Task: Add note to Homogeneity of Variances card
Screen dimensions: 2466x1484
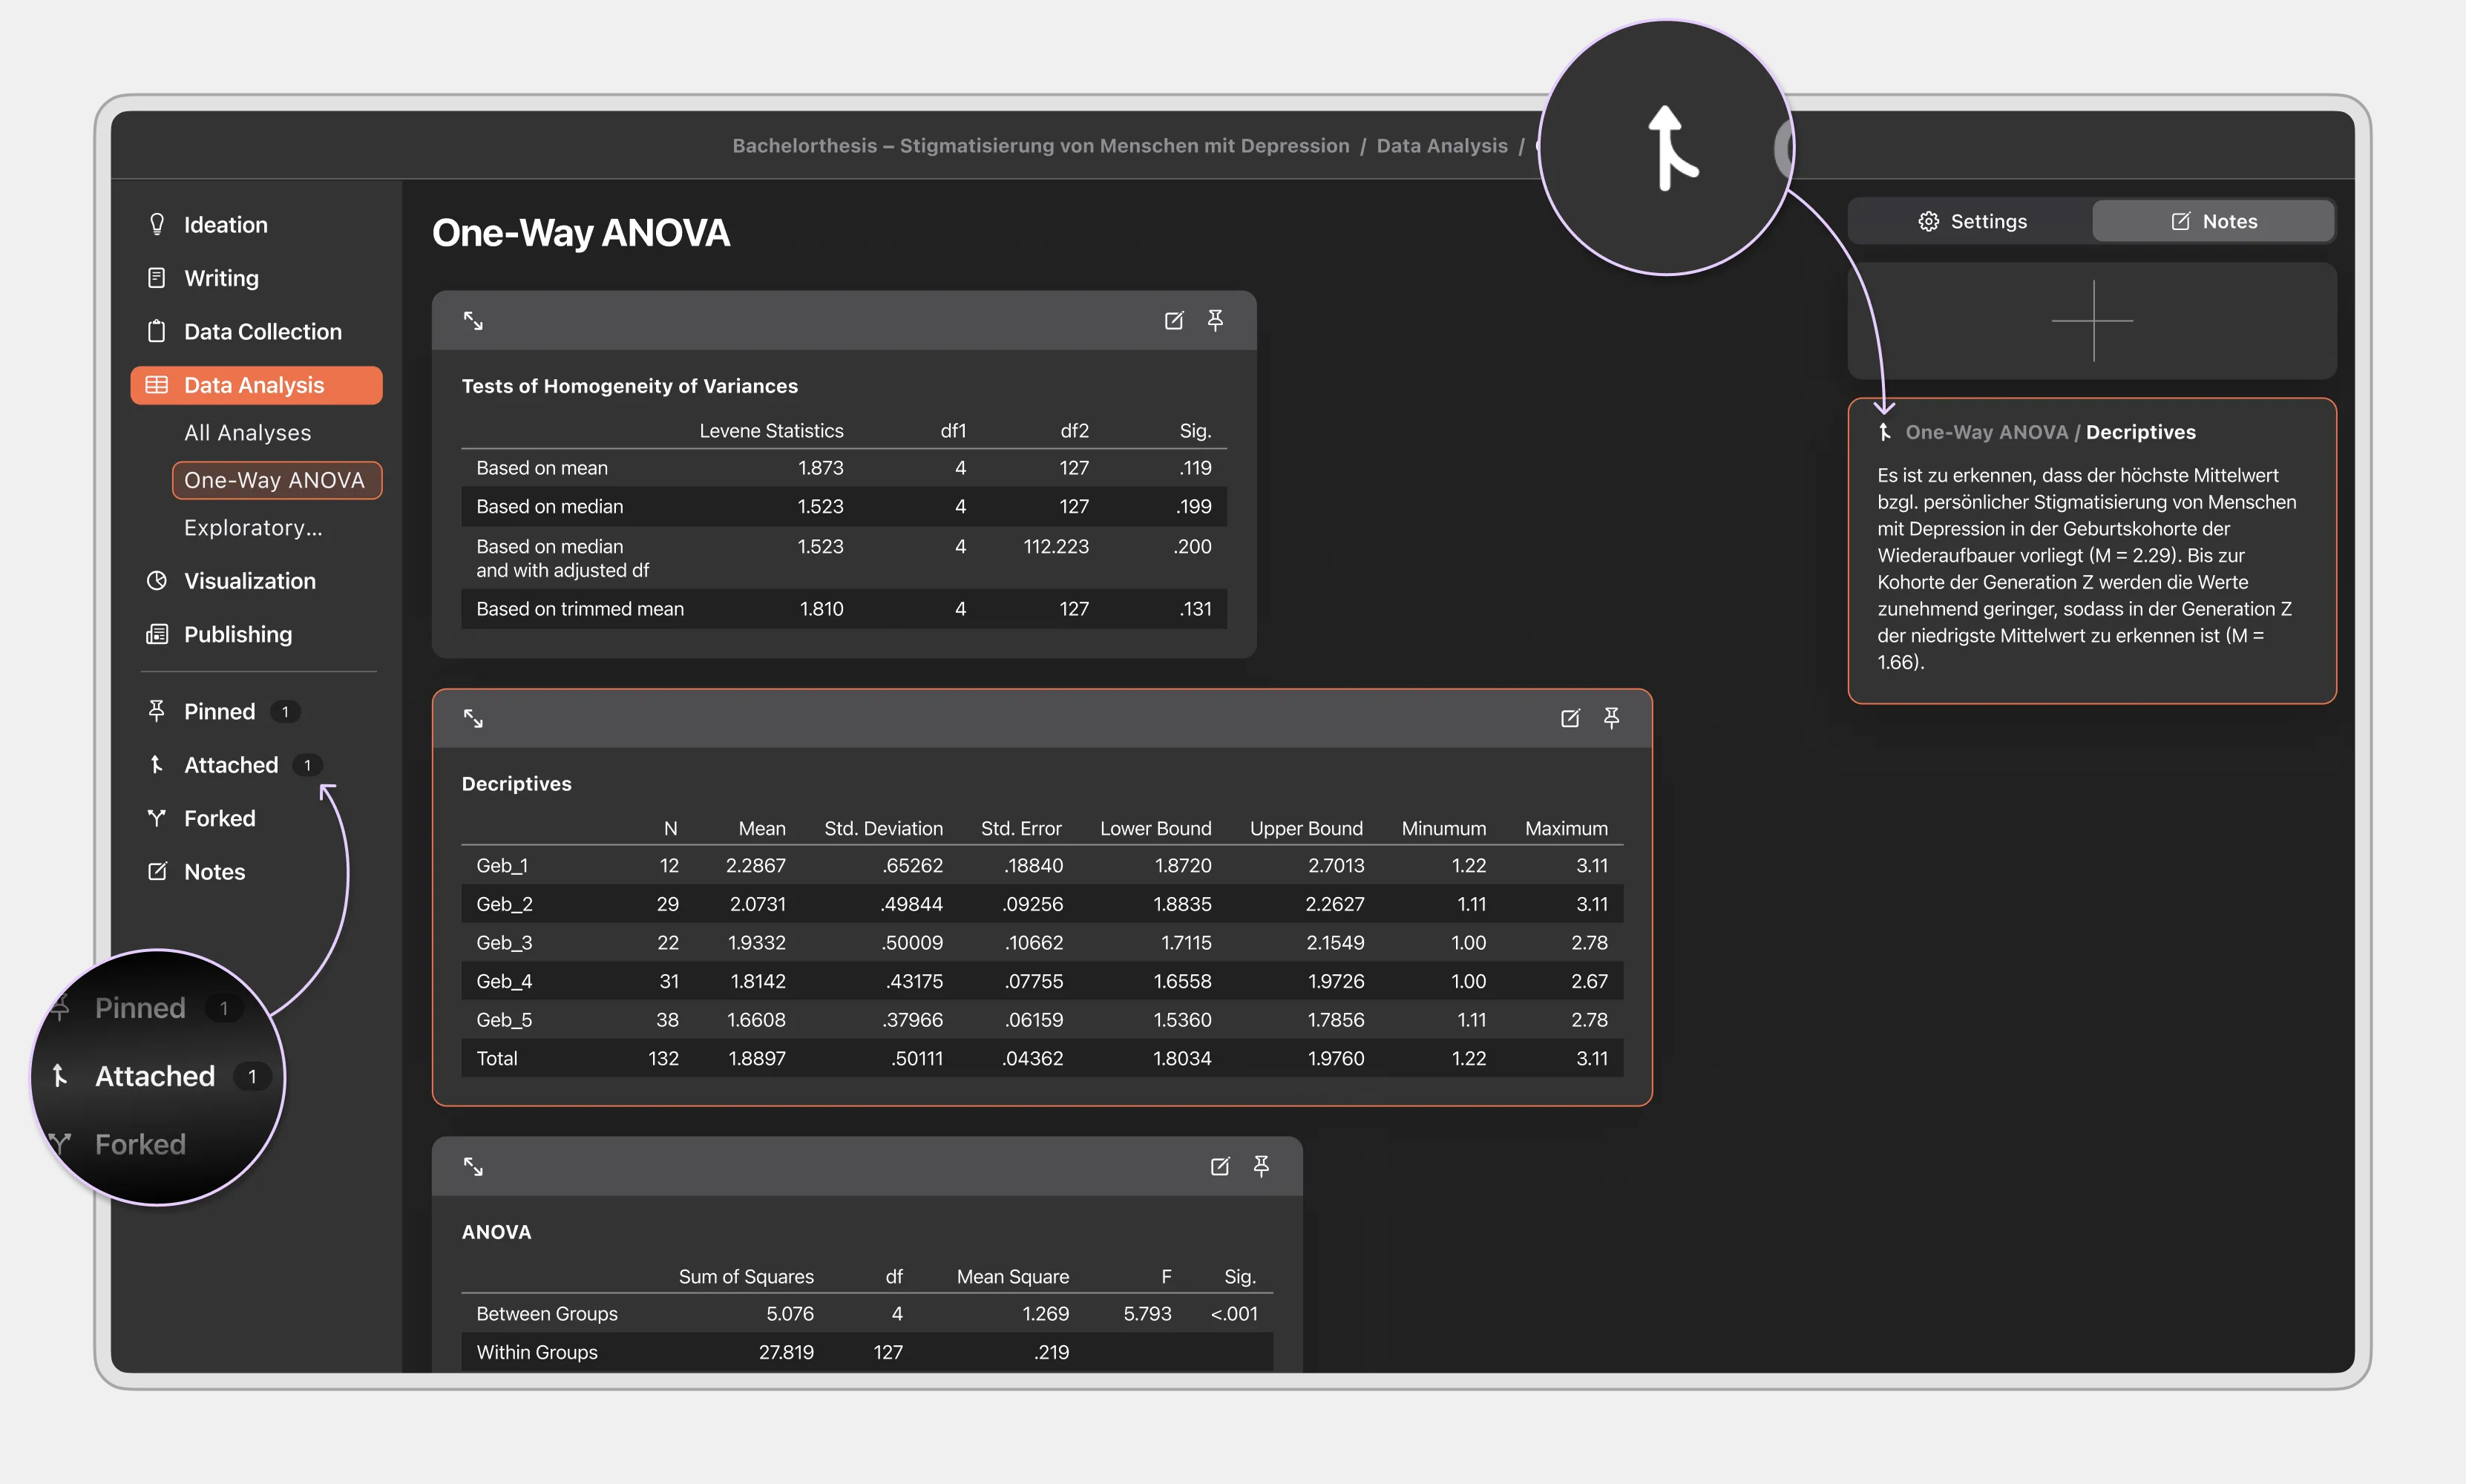Action: tap(1174, 320)
